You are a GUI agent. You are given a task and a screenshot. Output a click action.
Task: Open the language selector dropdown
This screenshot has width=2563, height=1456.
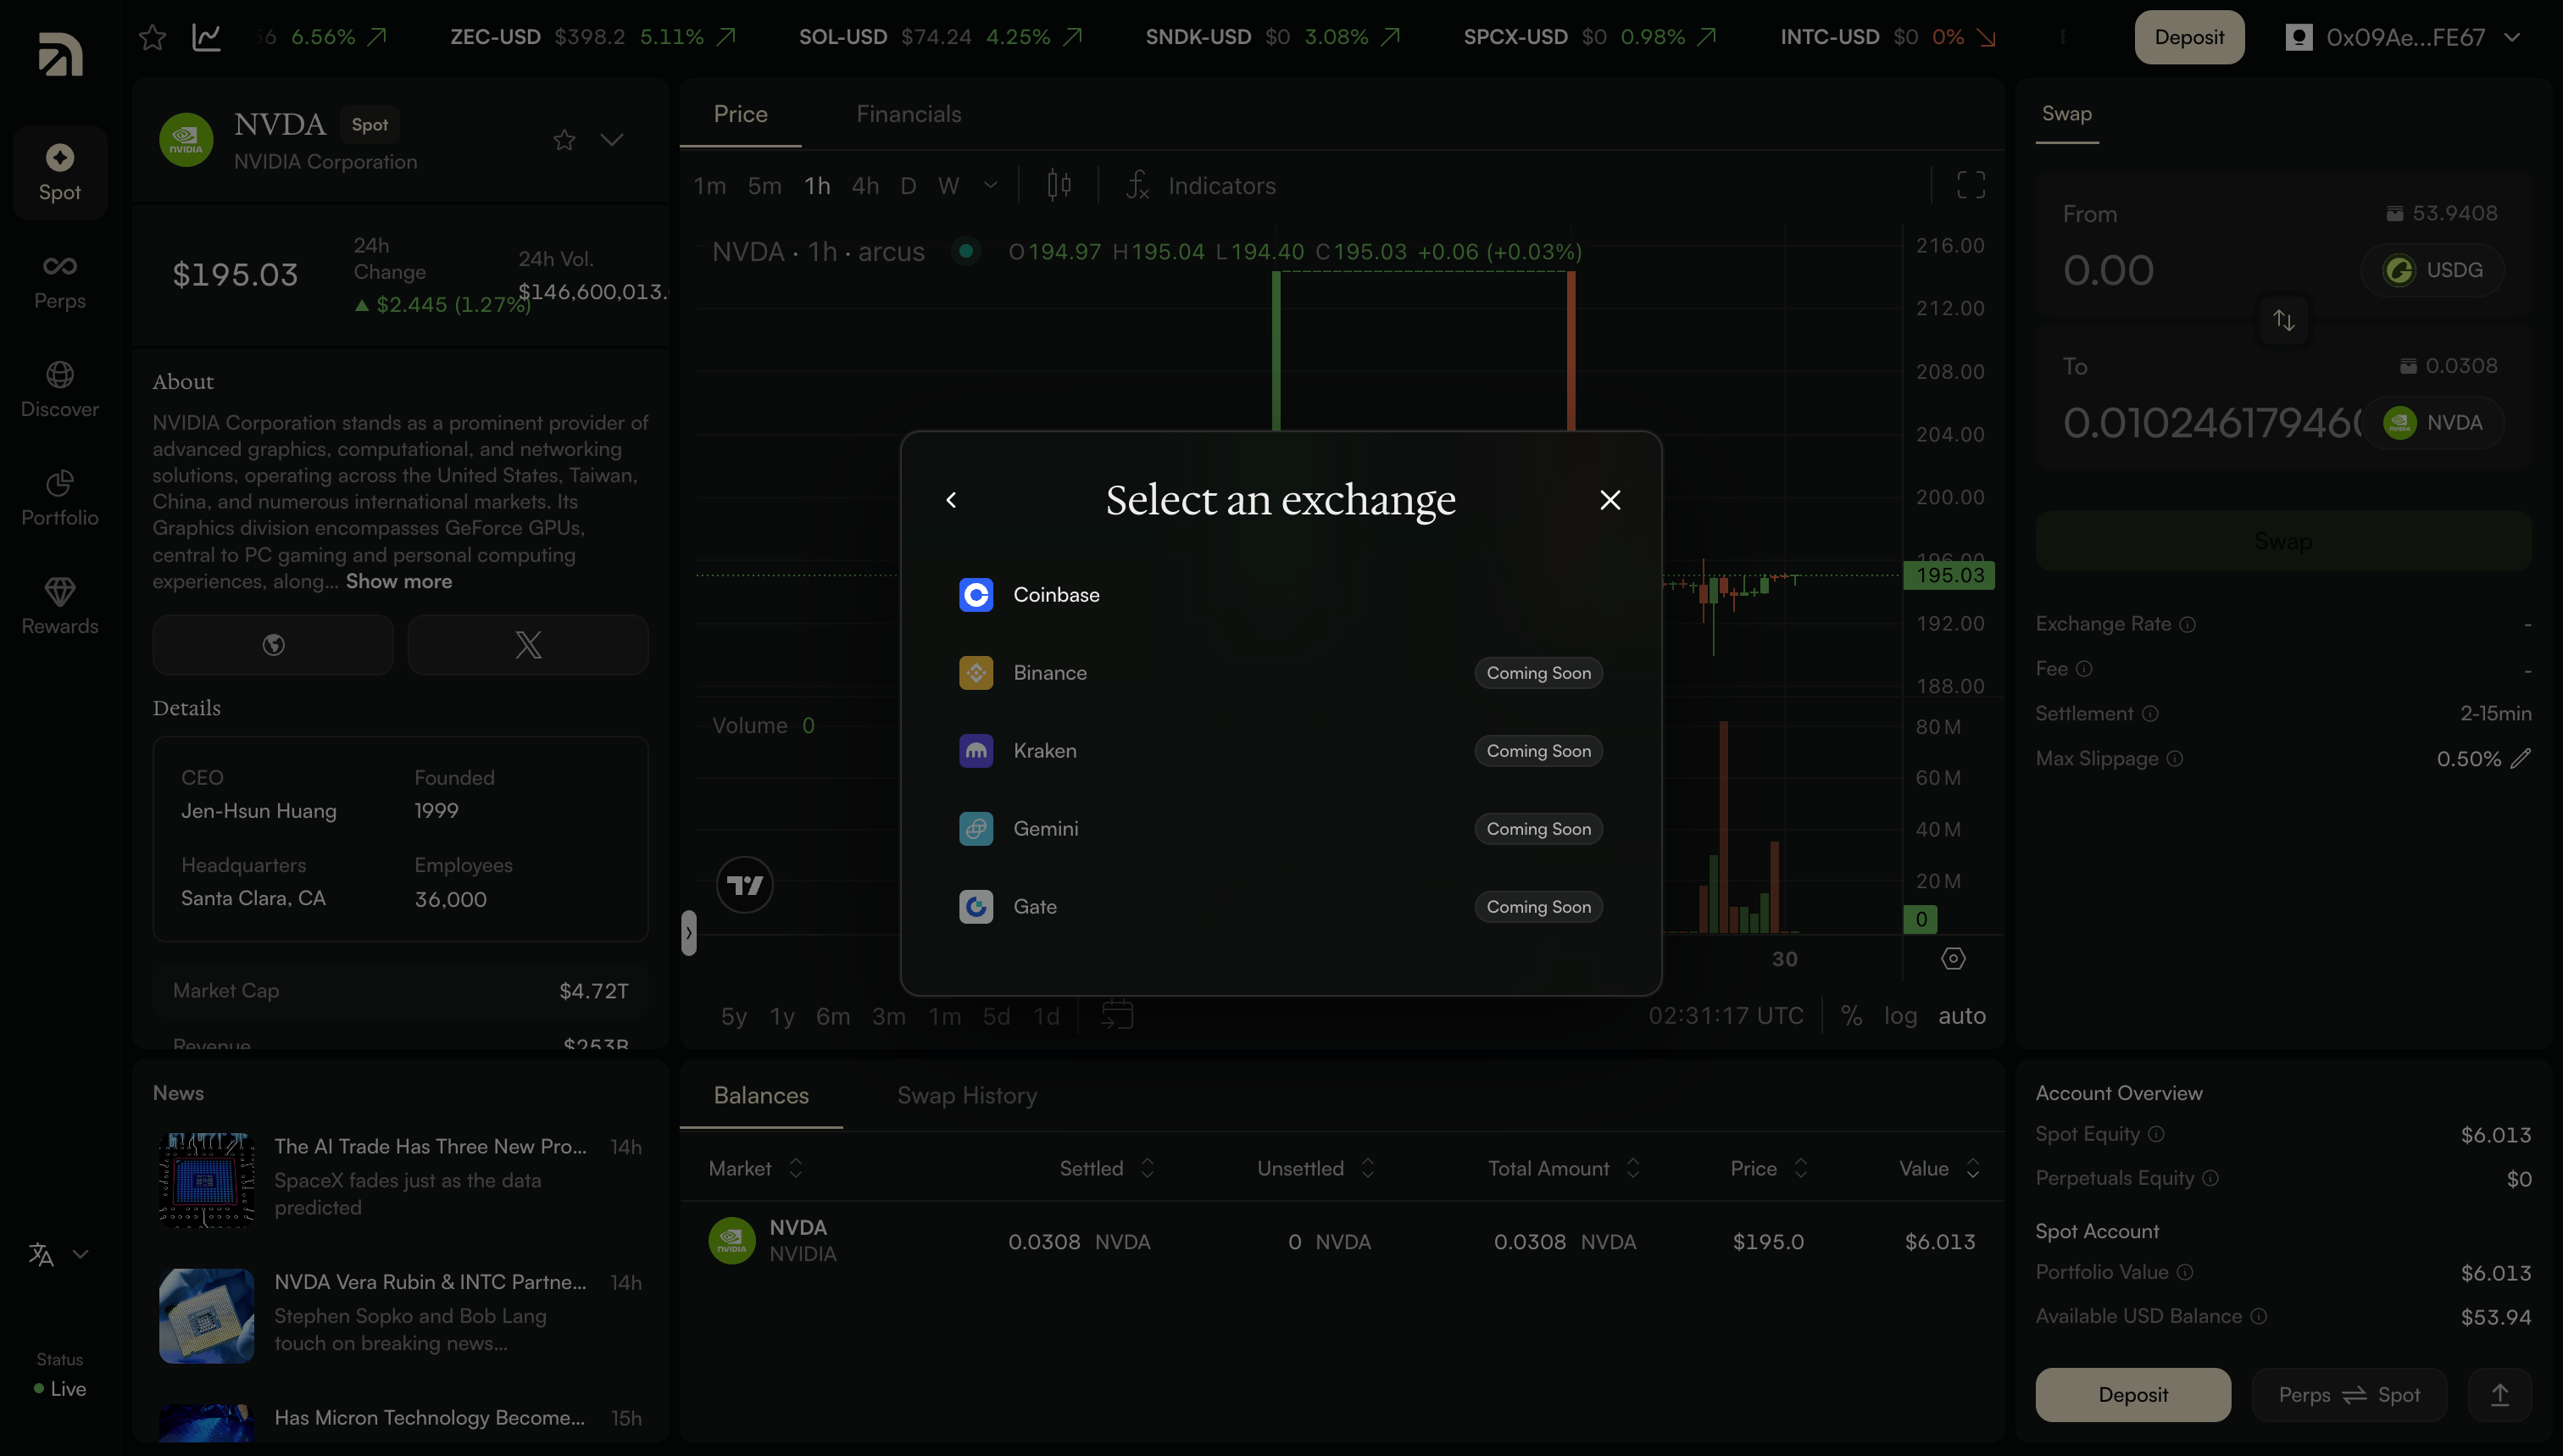coord(59,1254)
